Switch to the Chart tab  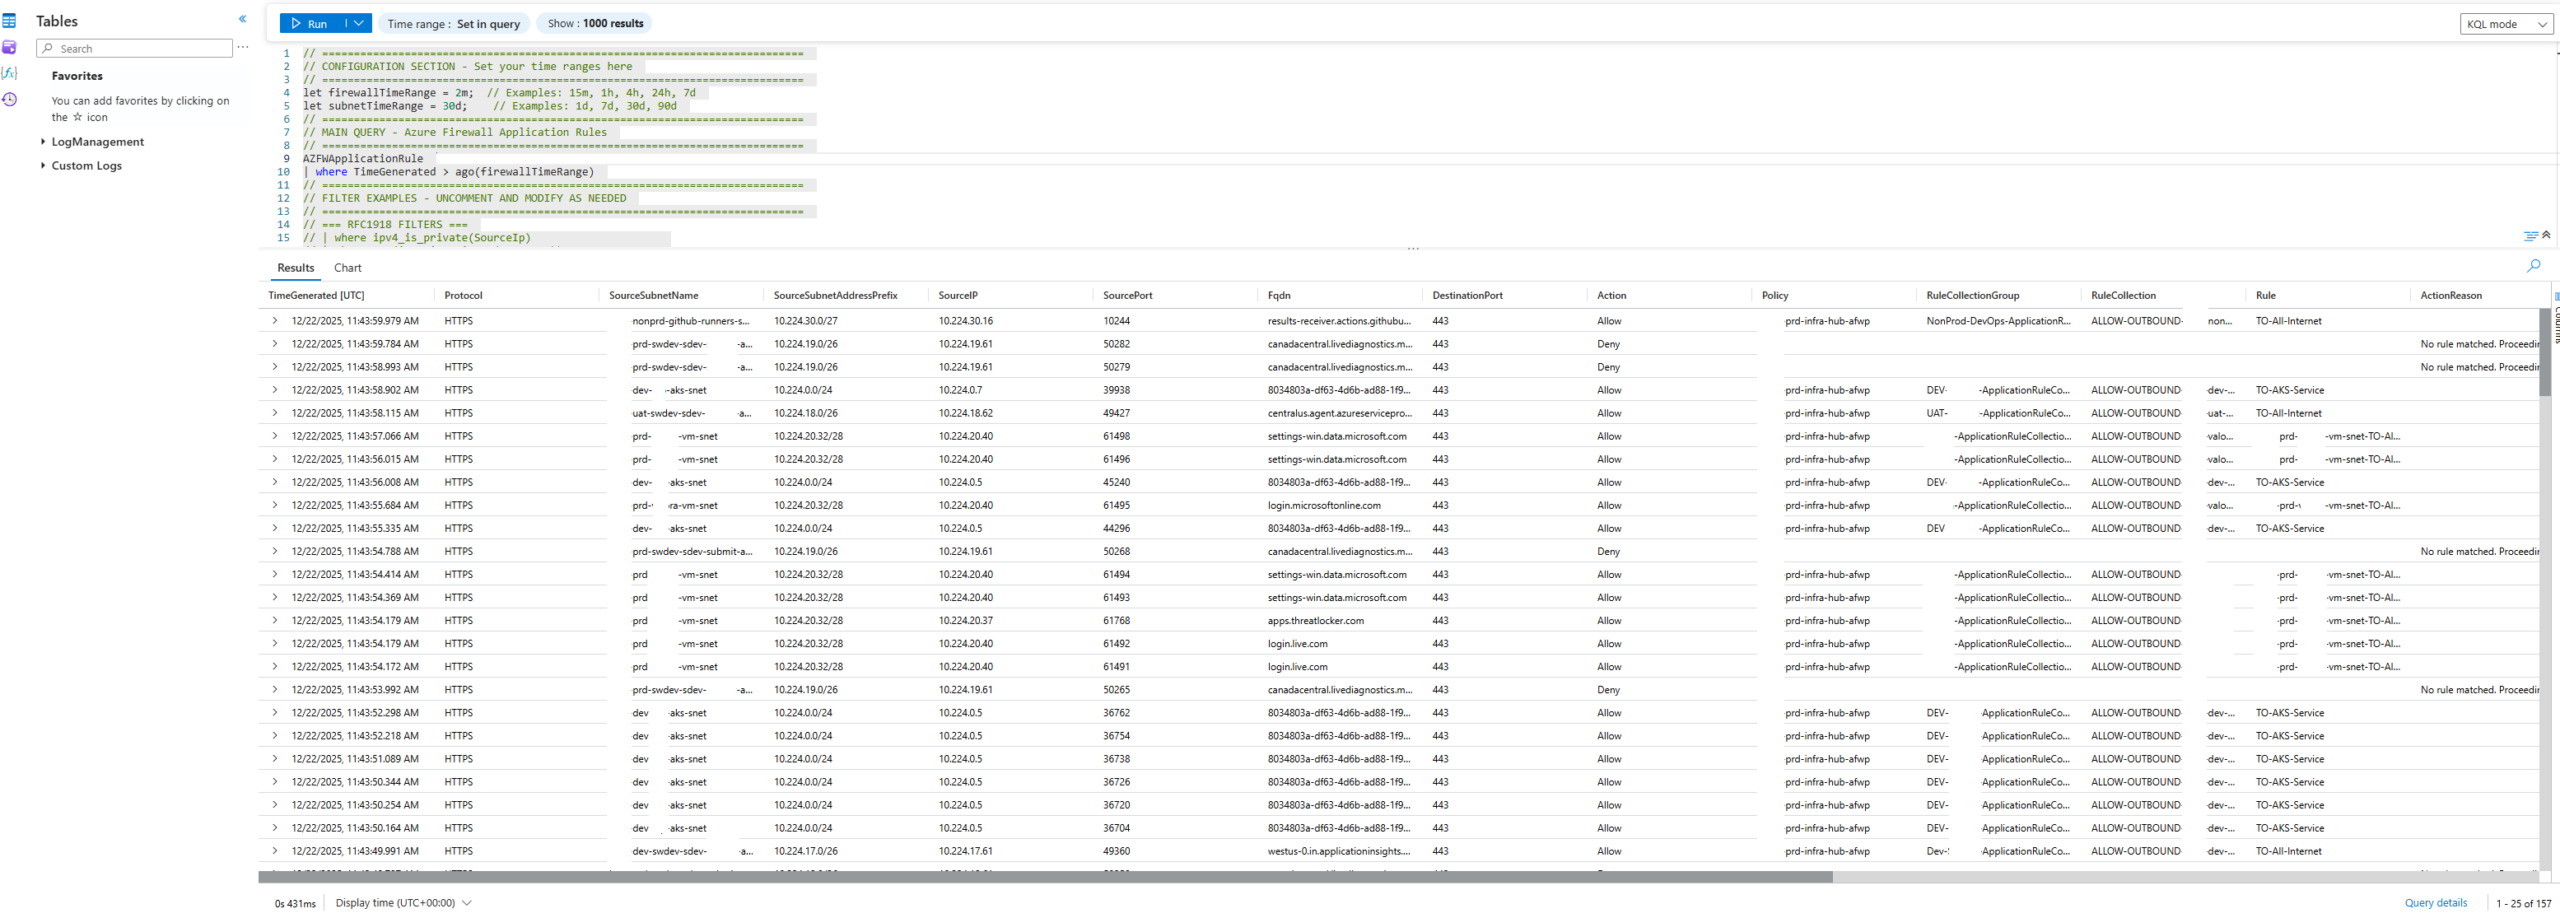(x=347, y=268)
